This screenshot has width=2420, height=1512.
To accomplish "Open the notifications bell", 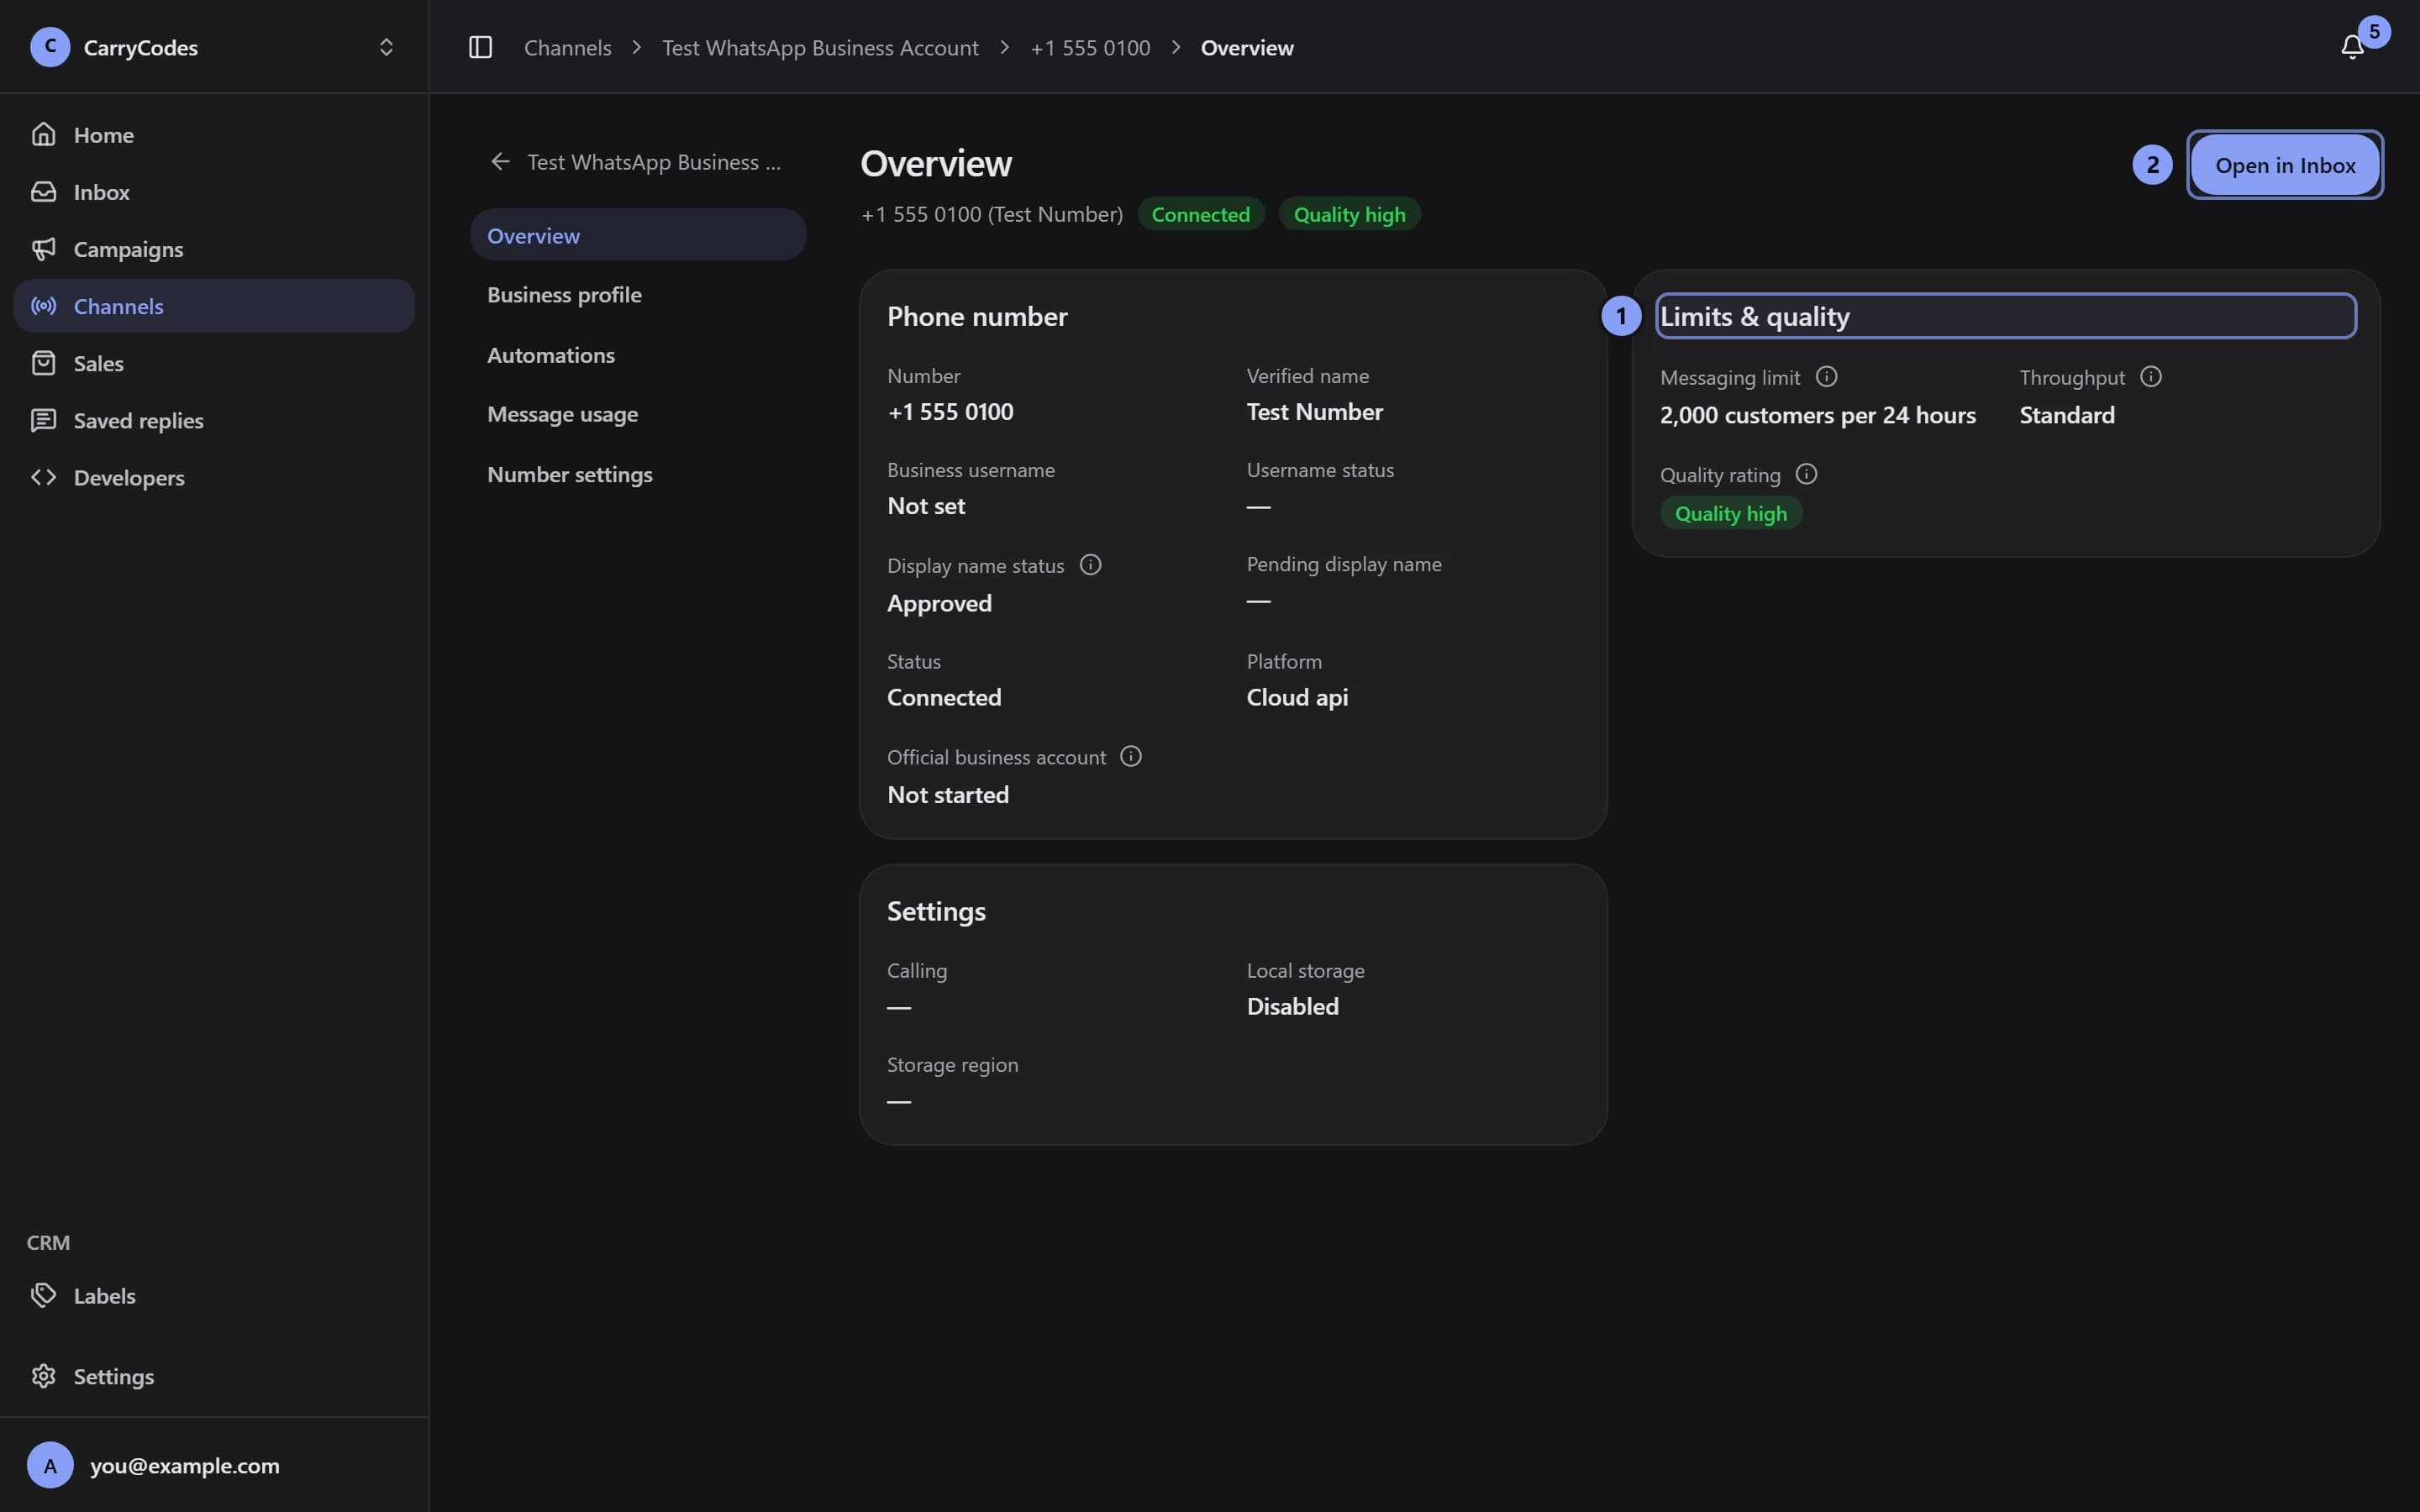I will tap(2352, 47).
